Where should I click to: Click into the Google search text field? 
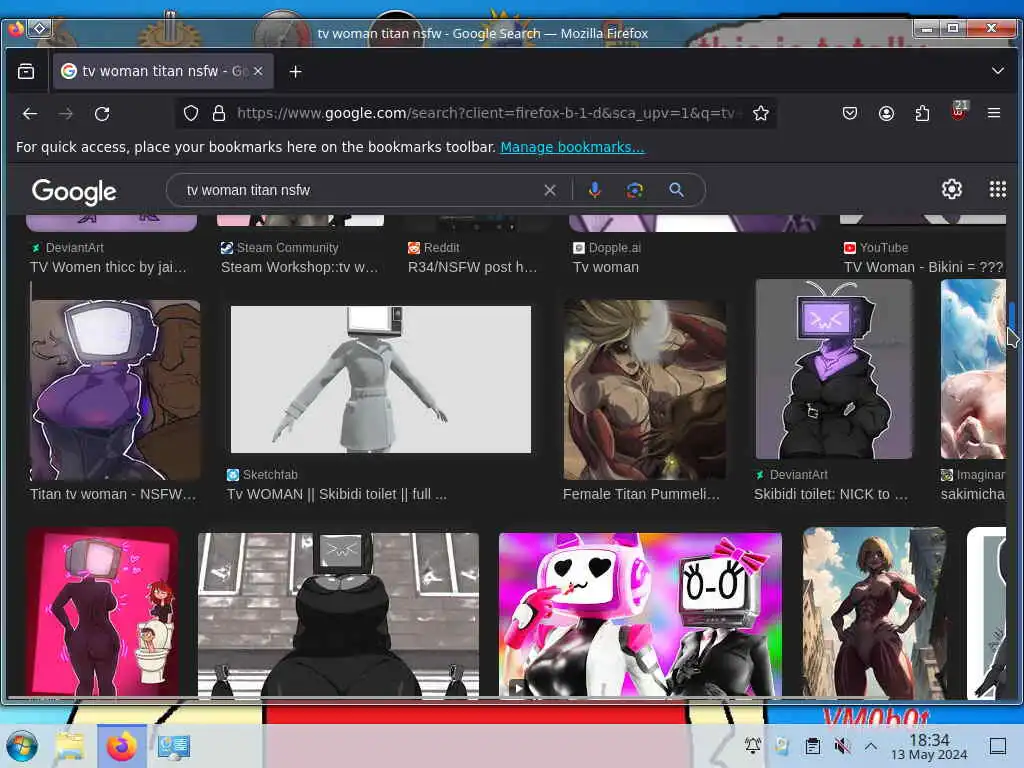[359, 190]
